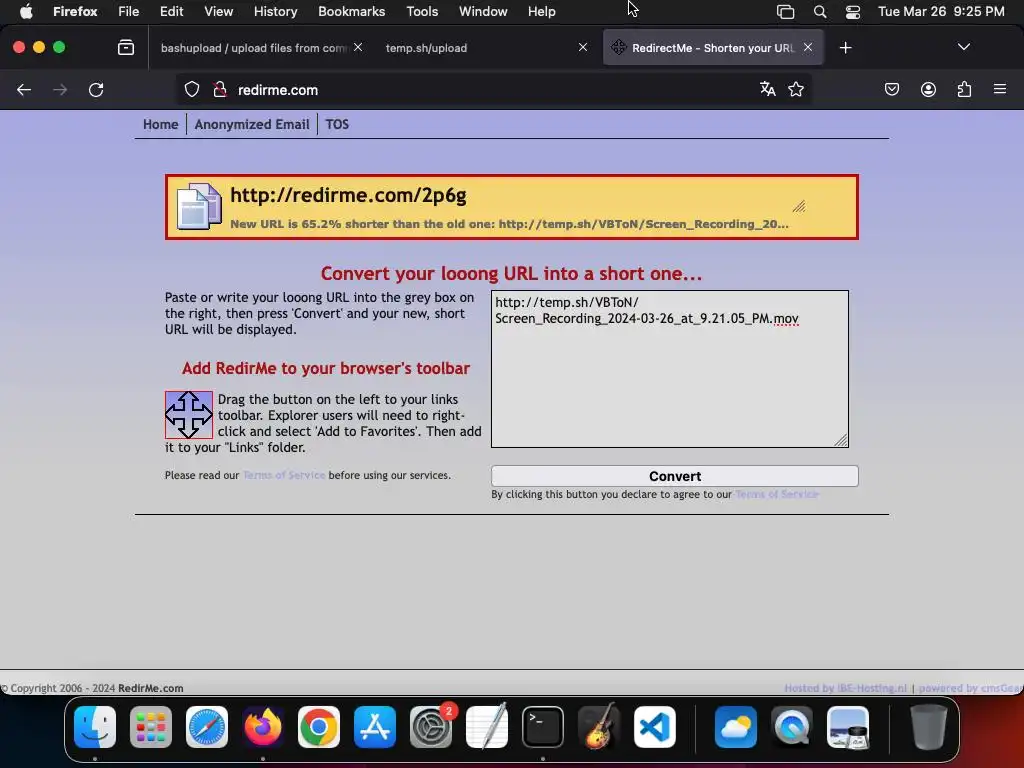Bookmark this page with star

[x=795, y=89]
